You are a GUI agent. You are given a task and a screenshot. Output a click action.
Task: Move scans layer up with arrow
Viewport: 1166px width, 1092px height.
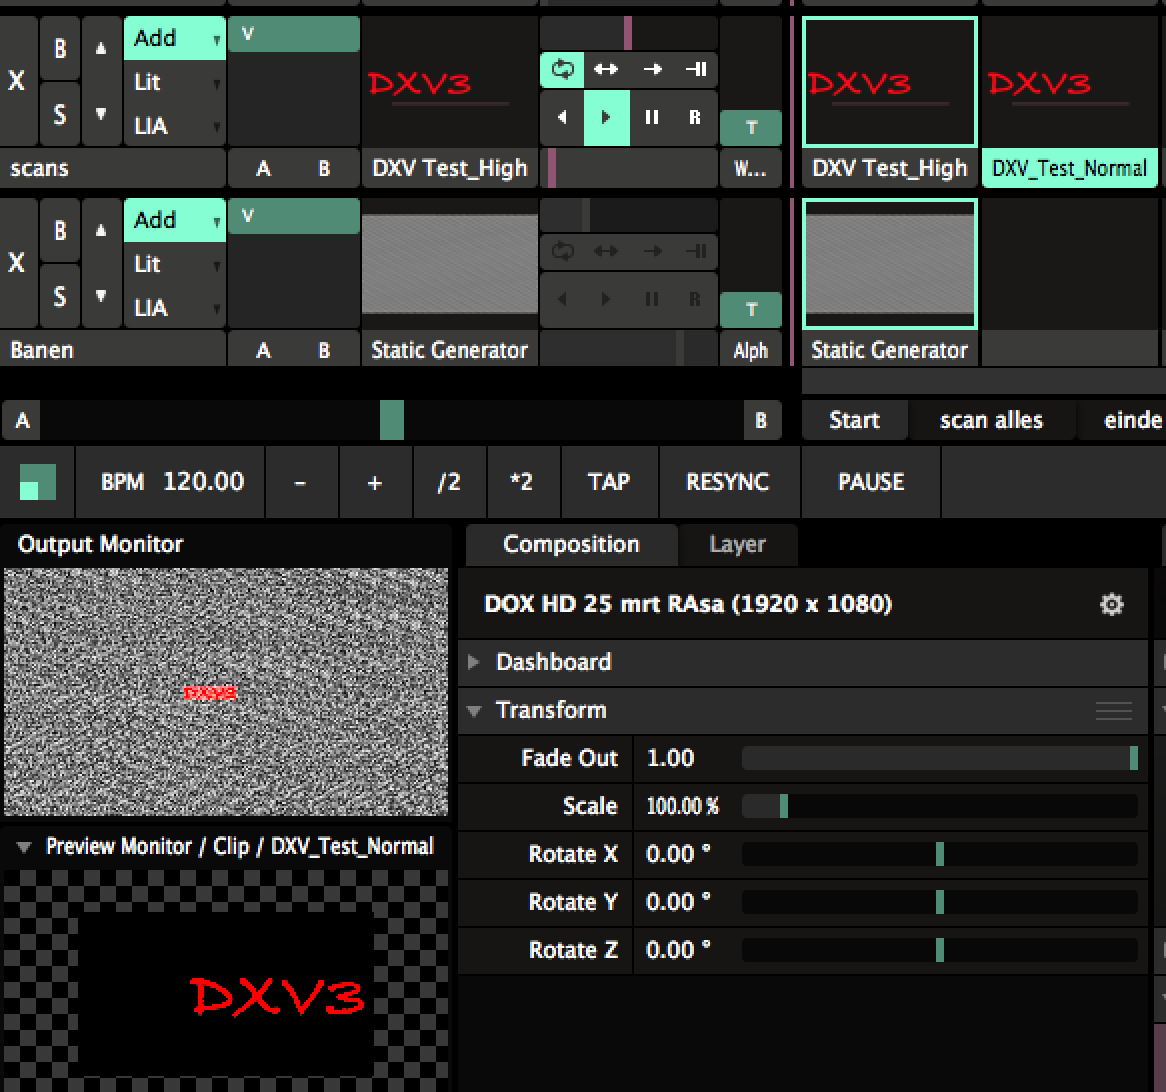click(x=101, y=48)
